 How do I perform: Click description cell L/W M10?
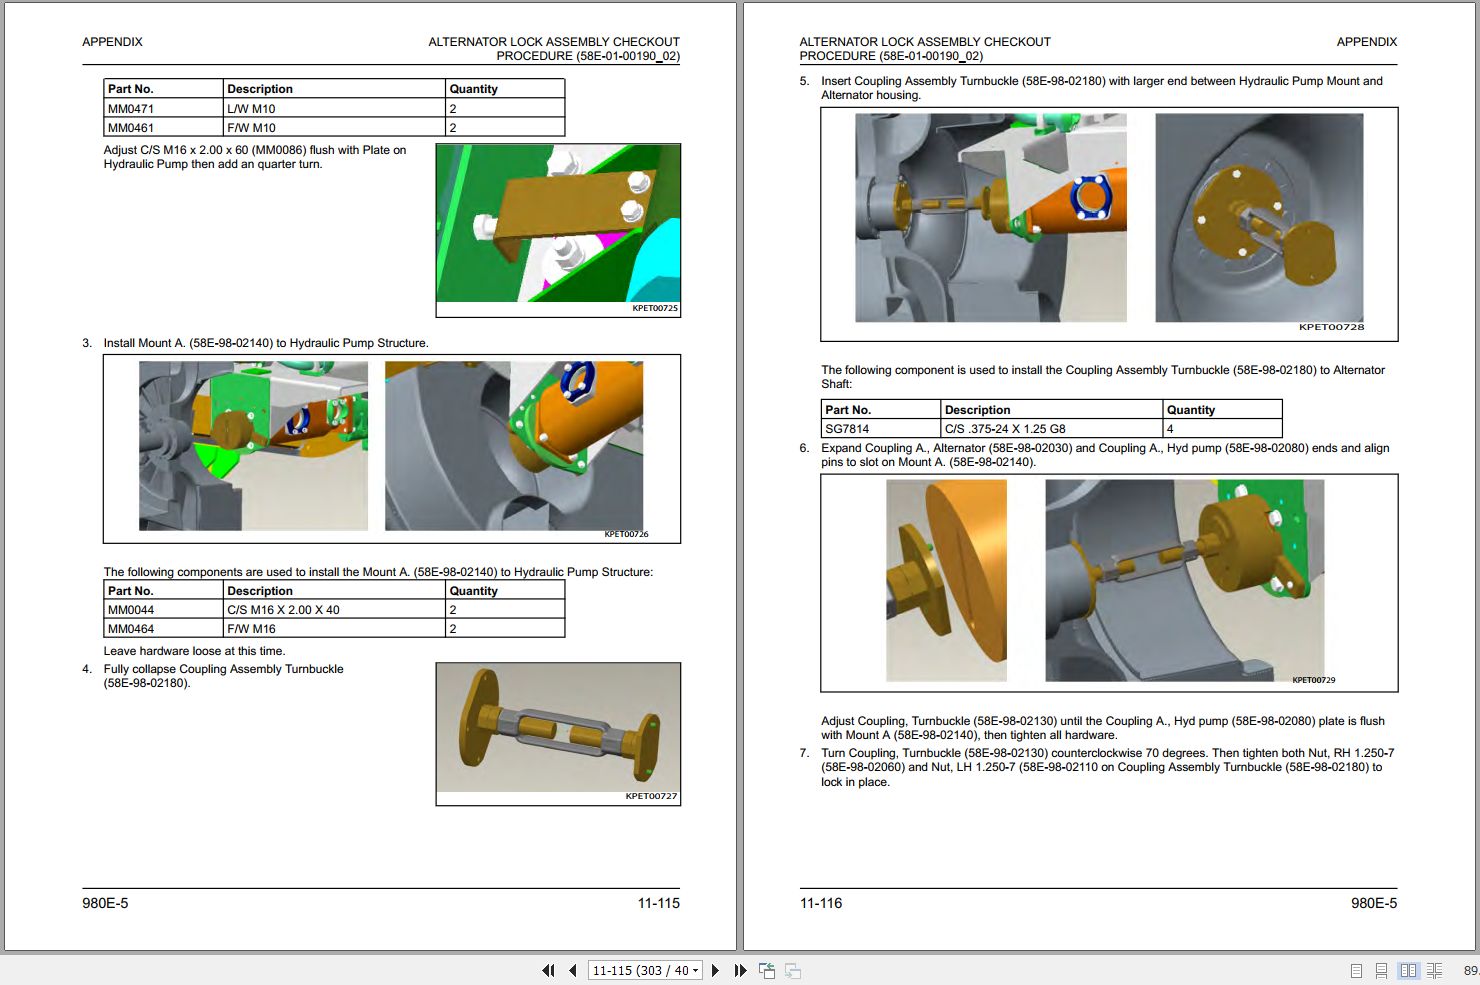334,108
